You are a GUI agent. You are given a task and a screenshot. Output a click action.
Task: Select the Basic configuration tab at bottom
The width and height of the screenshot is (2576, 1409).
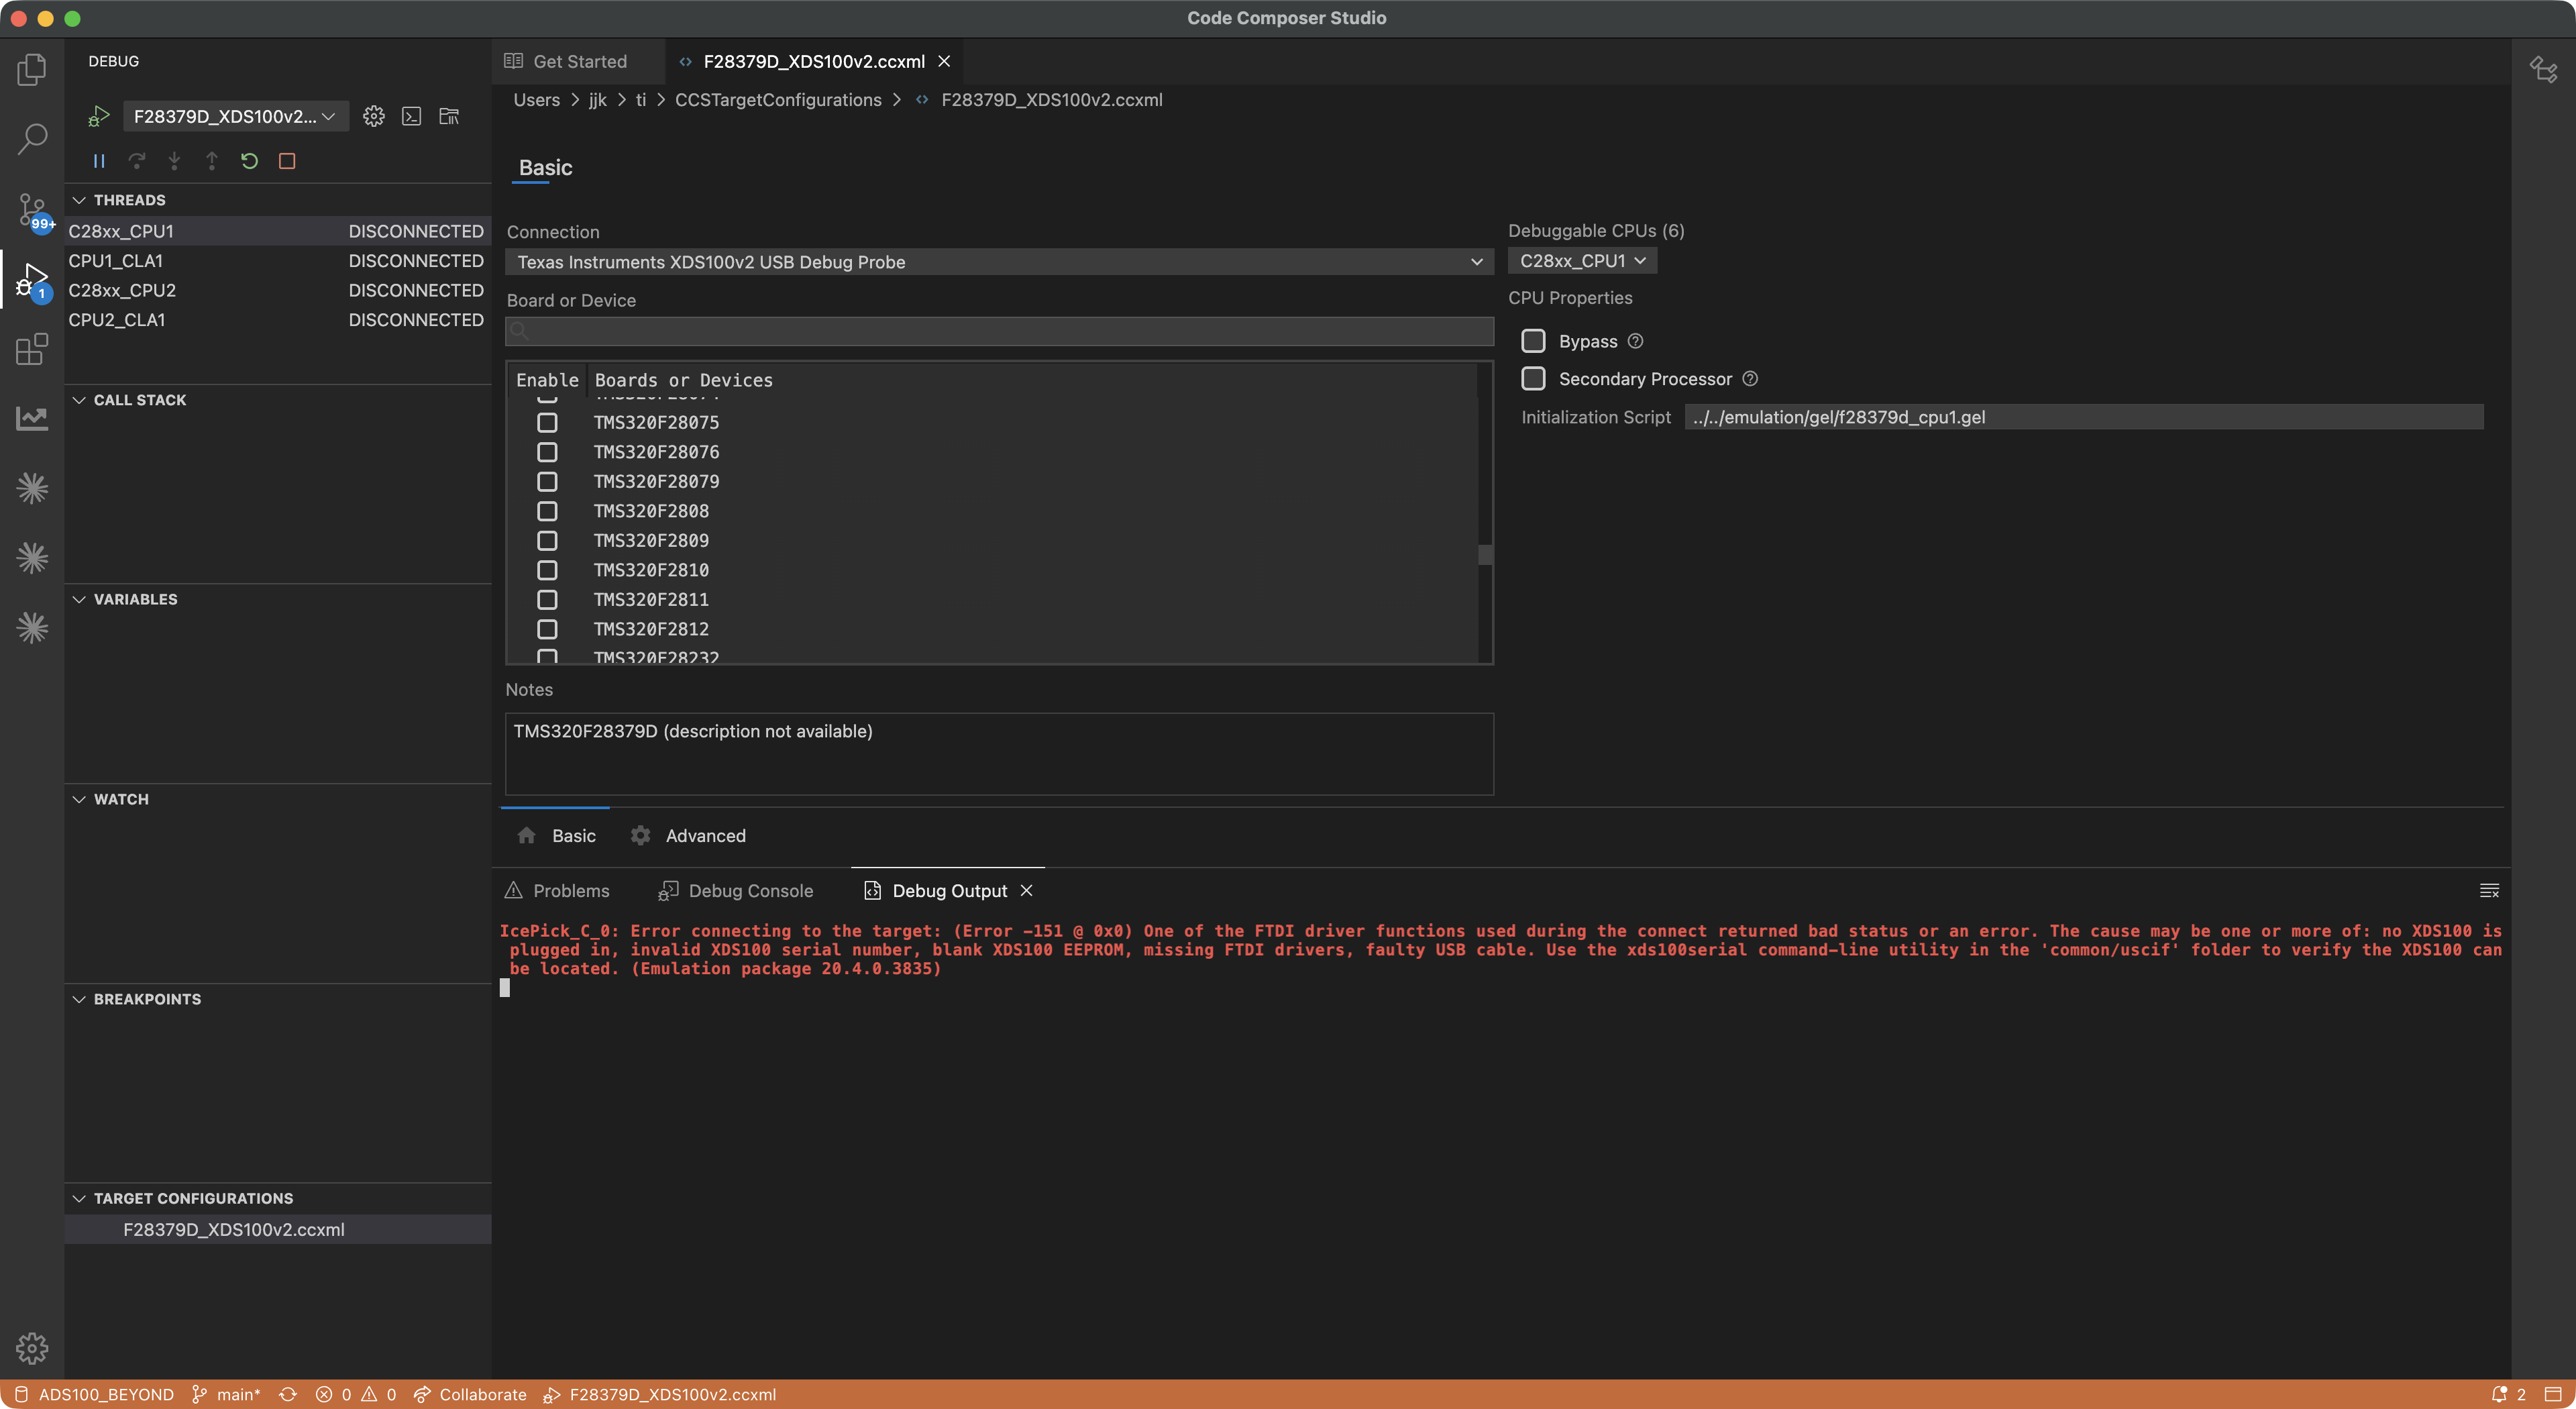(557, 836)
